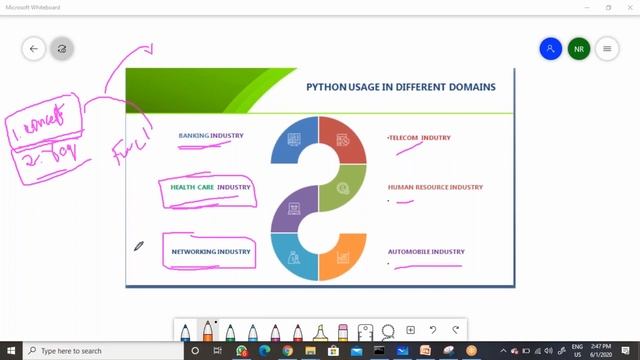Toggle the ruler tool
Viewport: 640px width, 360px height.
pyautogui.click(x=365, y=332)
